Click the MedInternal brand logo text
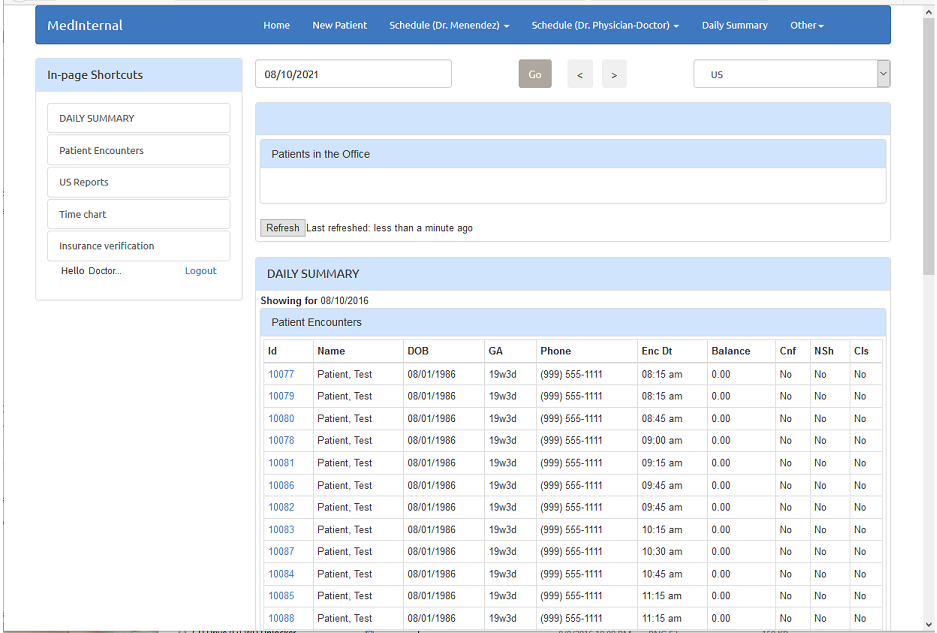937x633 pixels. click(x=85, y=25)
